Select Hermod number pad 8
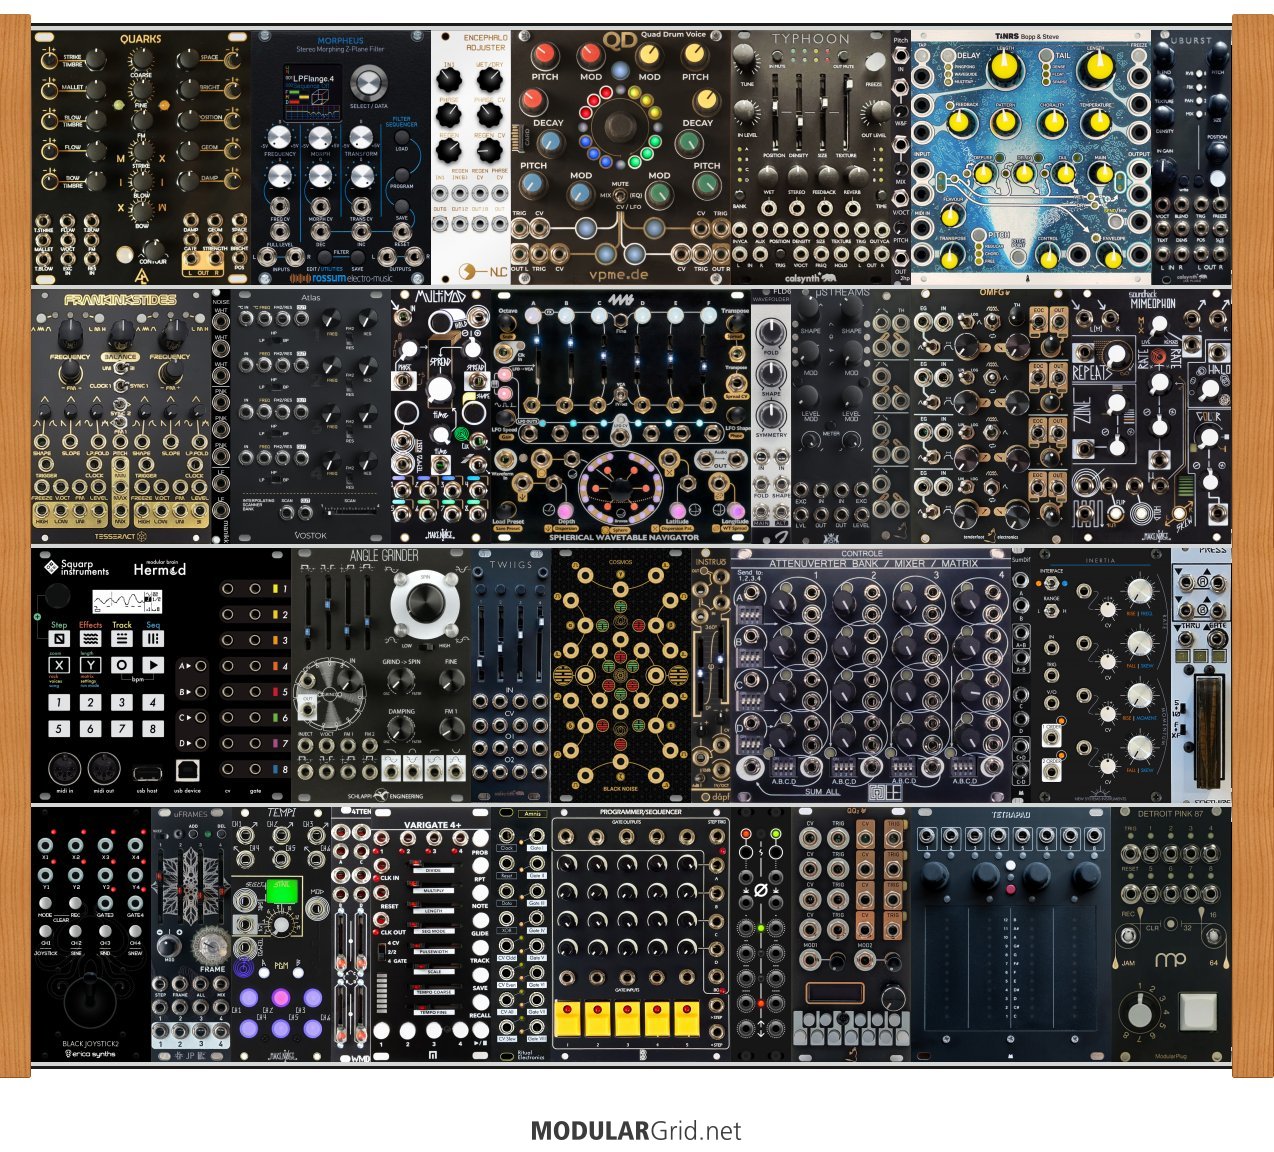This screenshot has width=1274, height=1152. (153, 729)
